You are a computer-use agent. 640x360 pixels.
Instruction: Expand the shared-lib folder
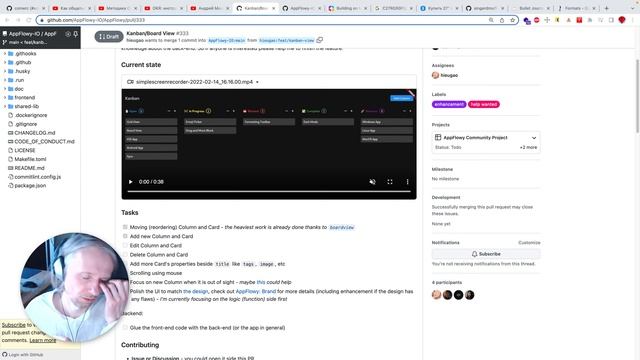[x=5, y=106]
